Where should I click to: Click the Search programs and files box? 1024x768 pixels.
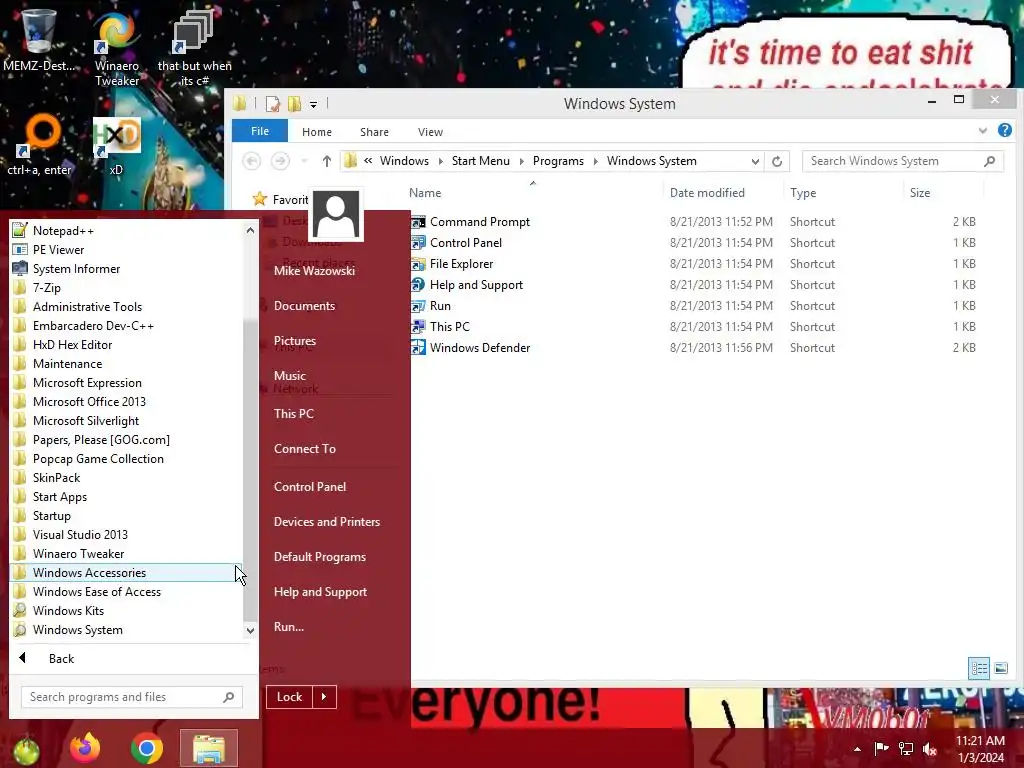click(x=132, y=697)
